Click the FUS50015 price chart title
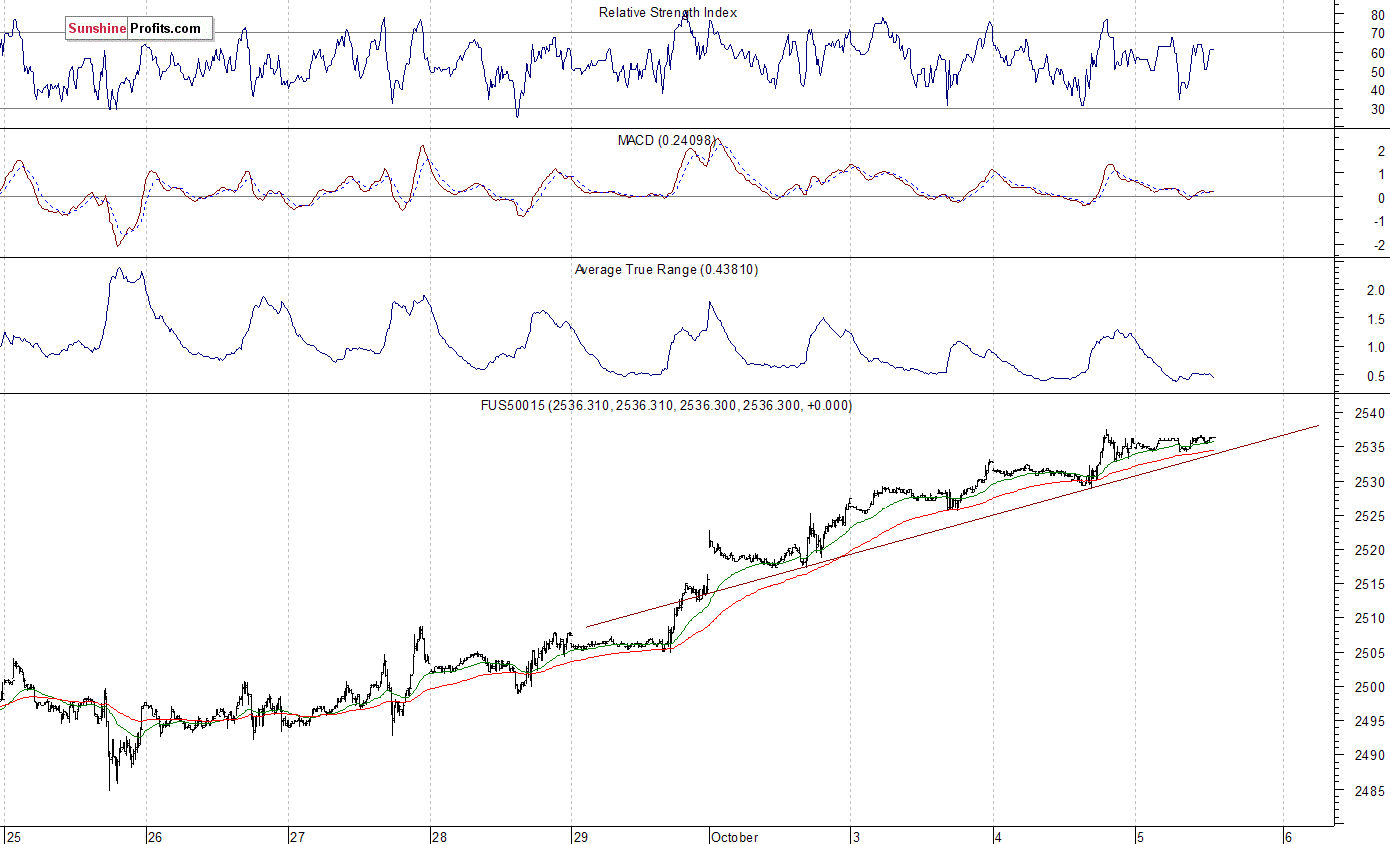The width and height of the screenshot is (1390, 844). (667, 405)
